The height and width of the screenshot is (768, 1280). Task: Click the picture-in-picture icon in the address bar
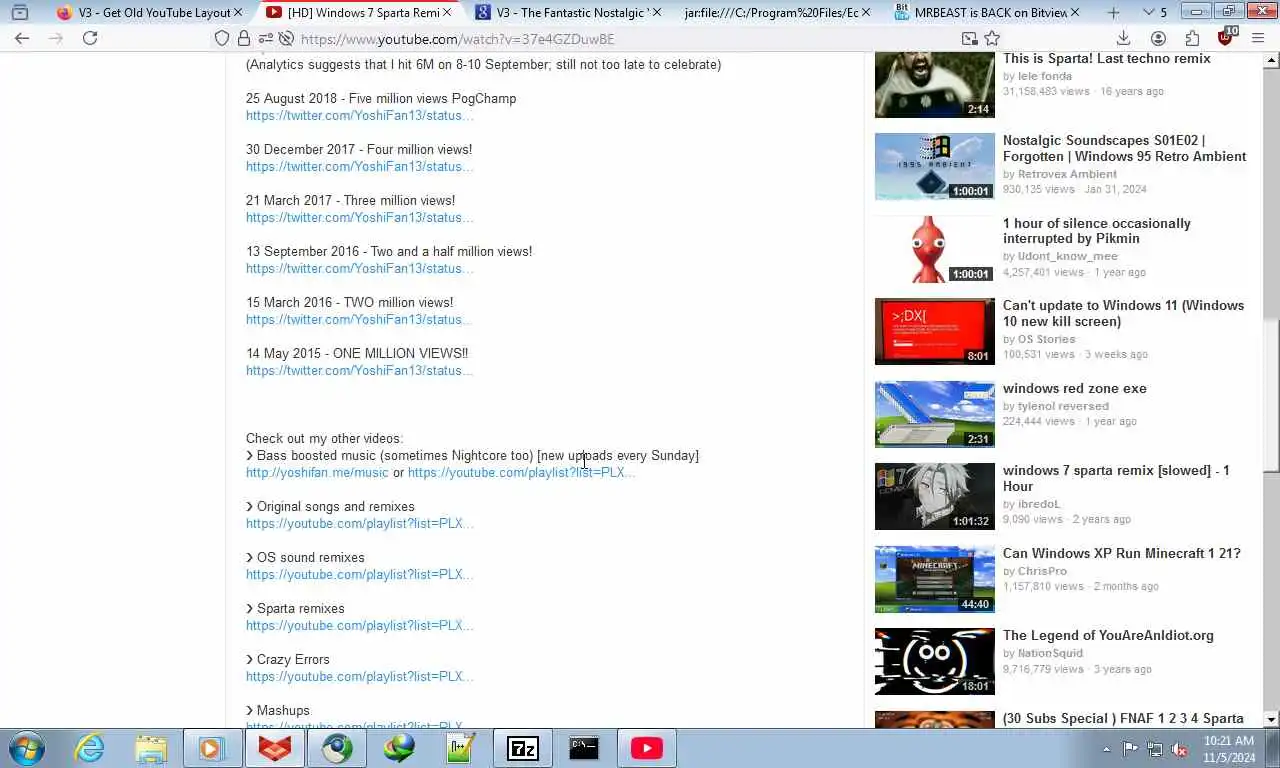(x=969, y=38)
